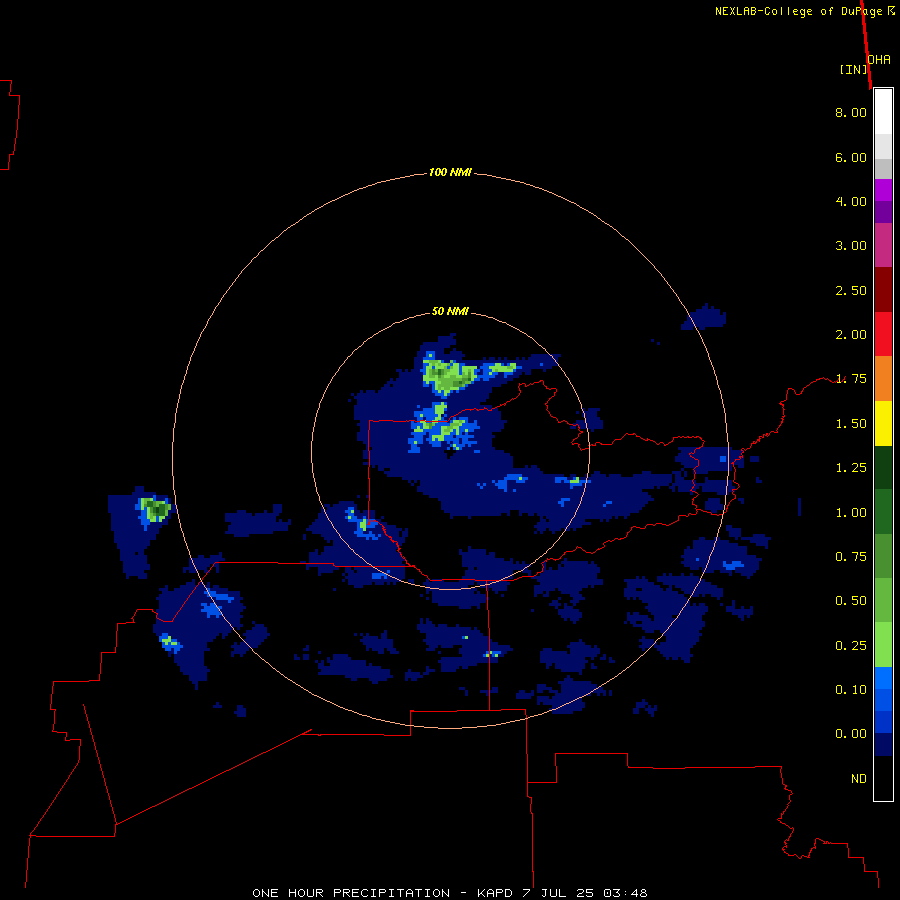Select the ND legend label
Viewport: 900px width, 900px height.
click(859, 779)
